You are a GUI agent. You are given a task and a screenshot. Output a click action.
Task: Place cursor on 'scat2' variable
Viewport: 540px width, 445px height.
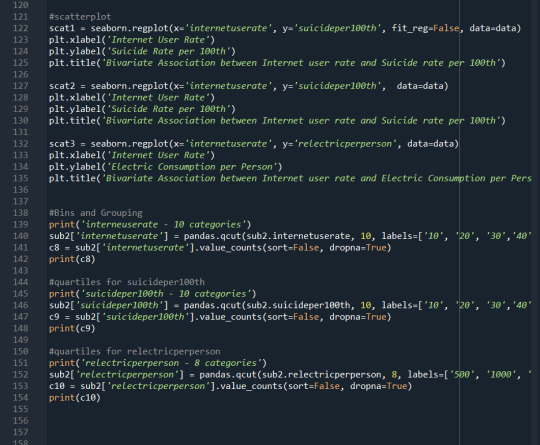[x=62, y=86]
